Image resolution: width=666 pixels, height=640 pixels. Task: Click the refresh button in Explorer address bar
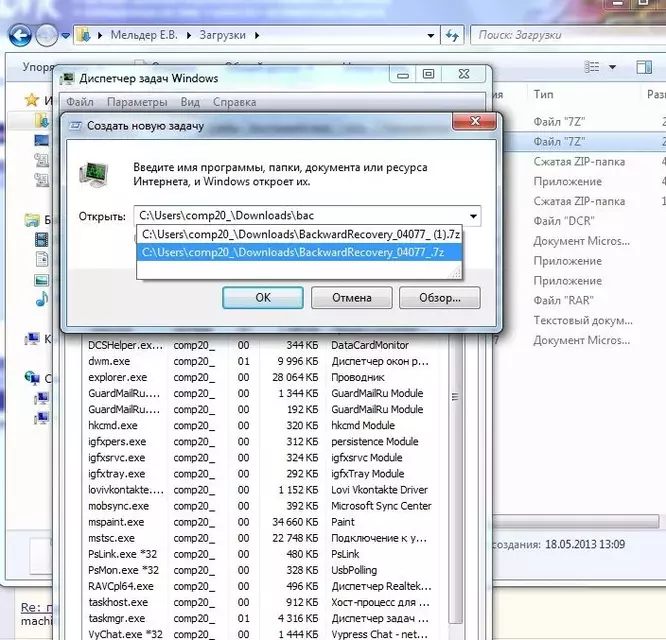pyautogui.click(x=452, y=35)
